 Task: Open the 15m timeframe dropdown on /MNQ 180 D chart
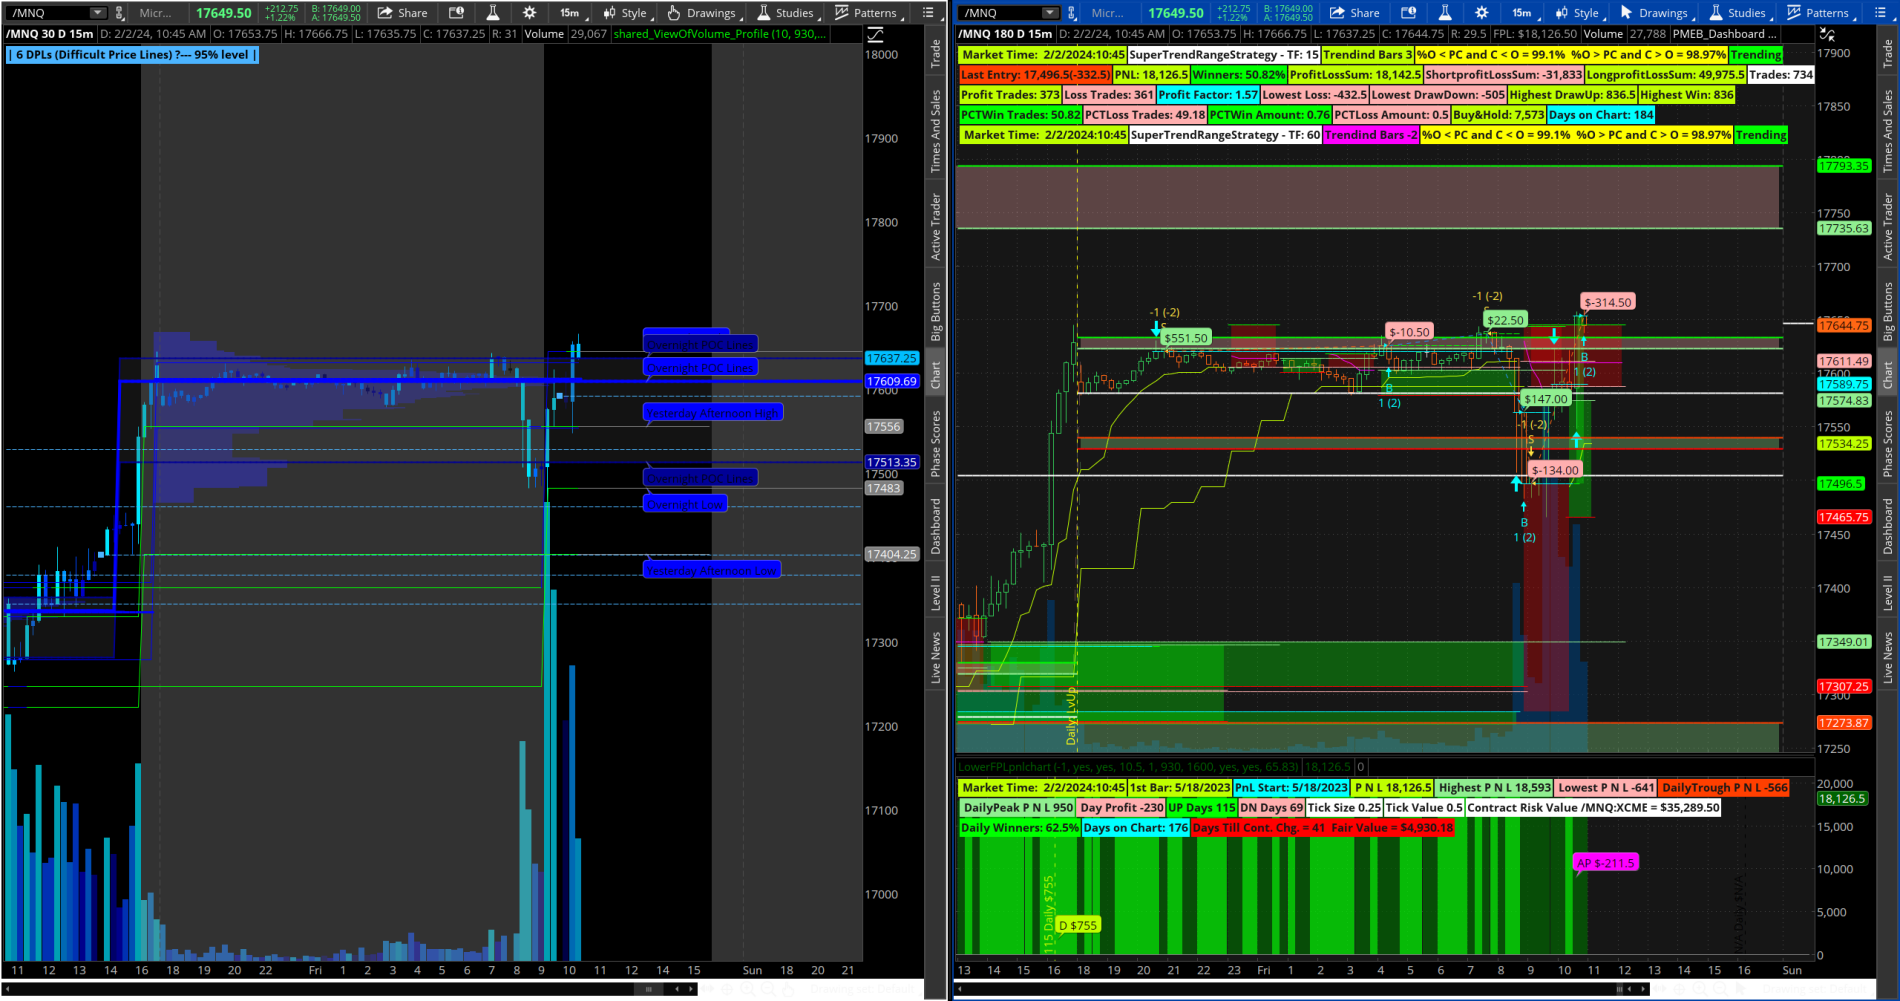tap(1524, 13)
